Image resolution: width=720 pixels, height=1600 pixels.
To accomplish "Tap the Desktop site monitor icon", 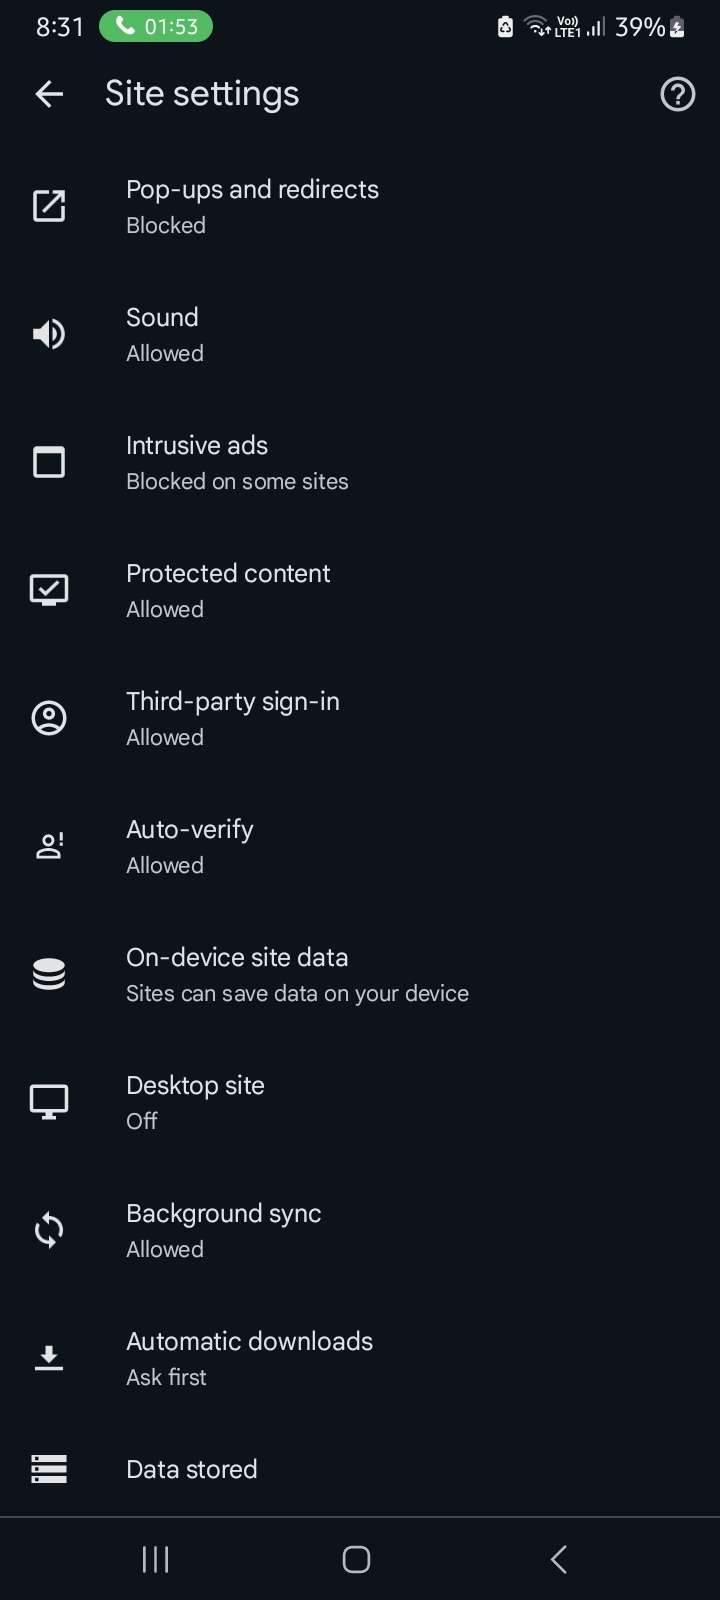I will [x=49, y=1102].
